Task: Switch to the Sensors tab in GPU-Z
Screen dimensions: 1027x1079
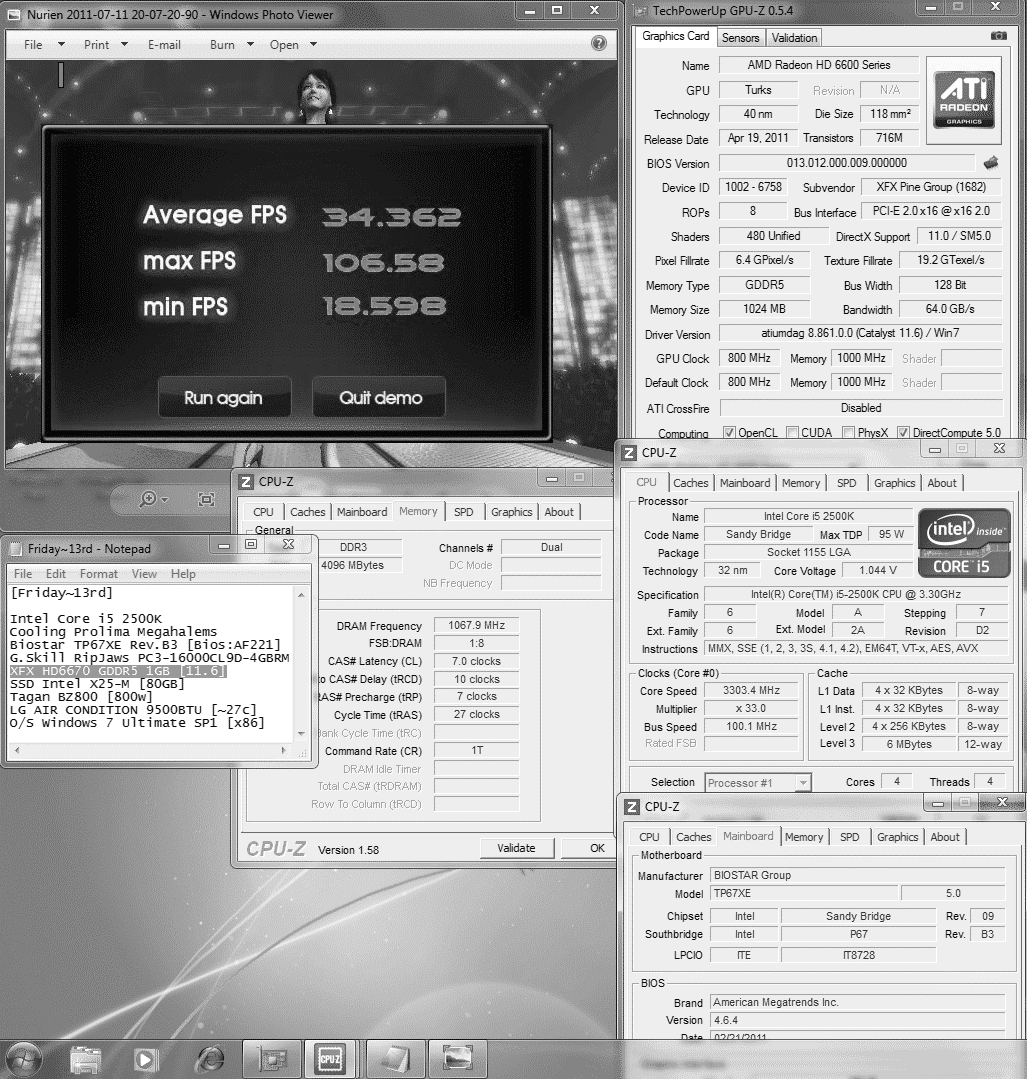Action: coord(741,38)
